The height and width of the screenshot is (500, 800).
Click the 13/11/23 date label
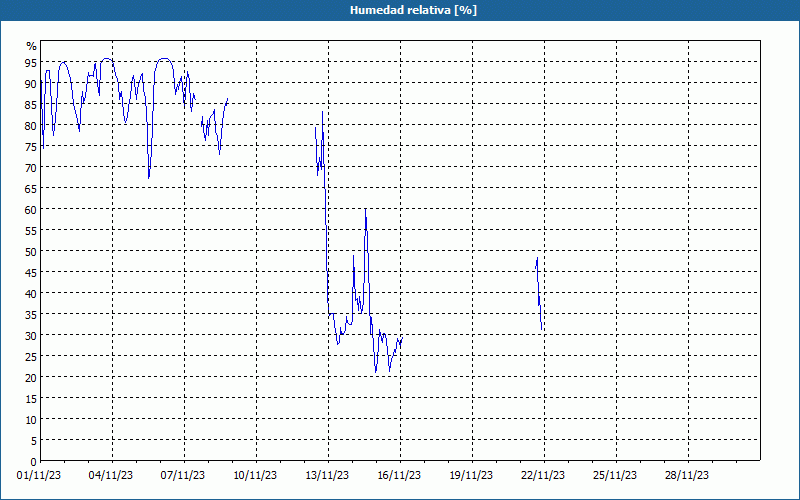point(327,476)
